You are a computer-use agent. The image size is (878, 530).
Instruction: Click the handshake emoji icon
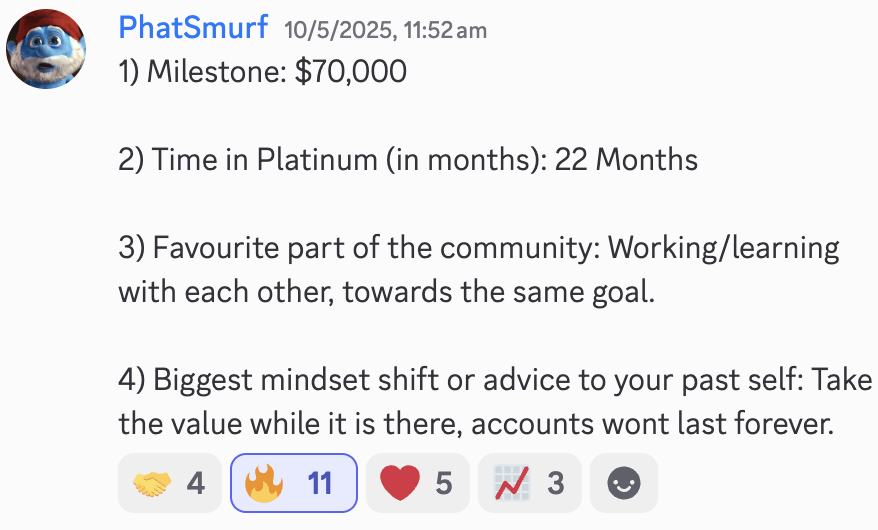click(152, 484)
